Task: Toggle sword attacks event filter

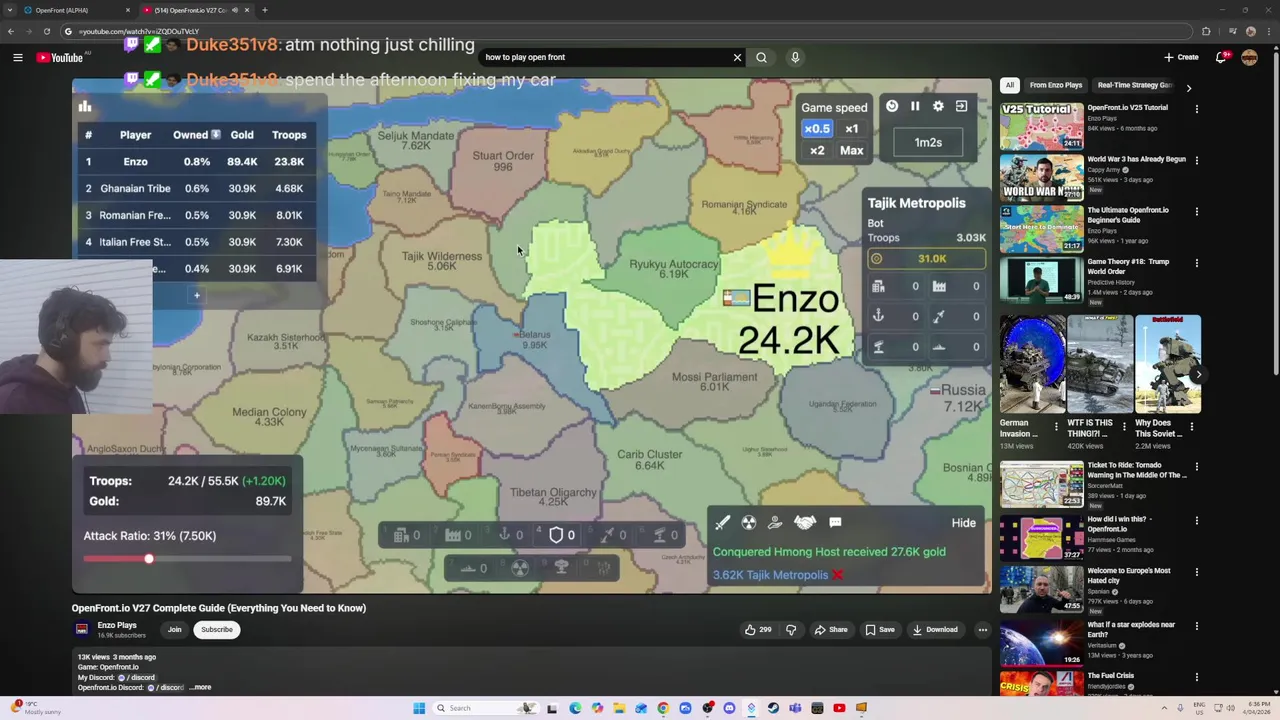Action: [x=722, y=523]
